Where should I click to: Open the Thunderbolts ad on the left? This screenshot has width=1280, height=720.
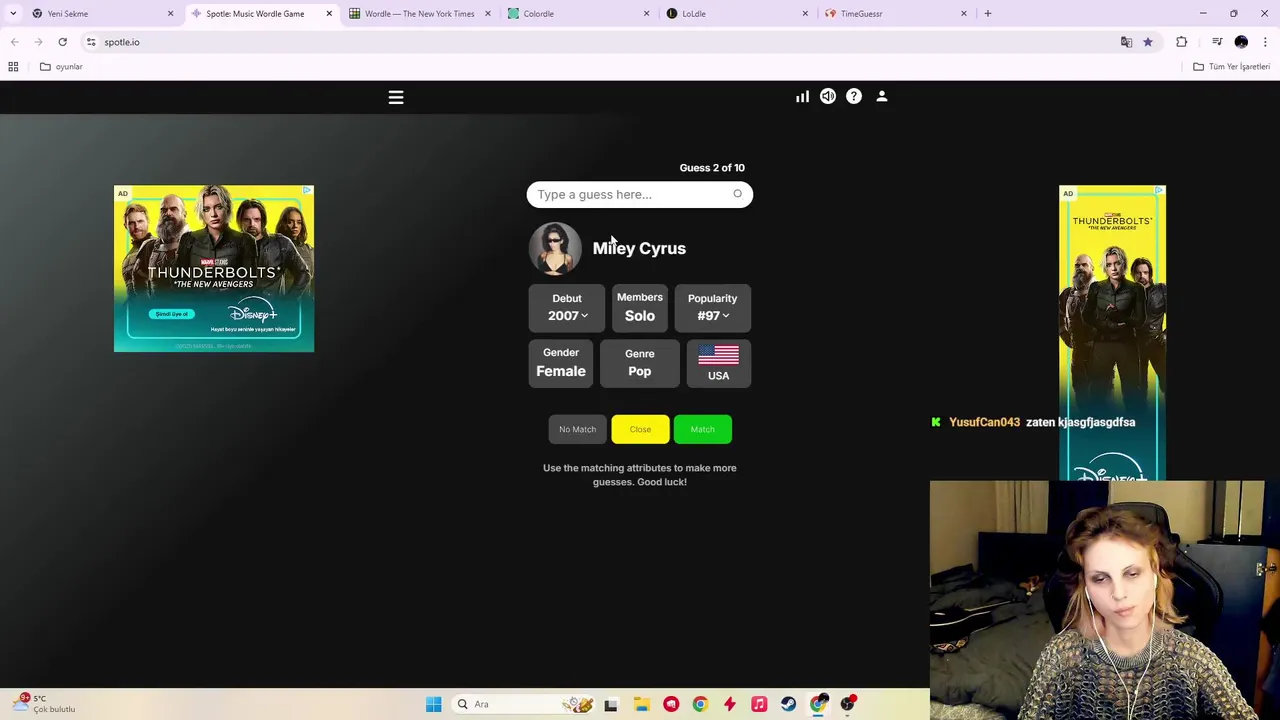(214, 268)
